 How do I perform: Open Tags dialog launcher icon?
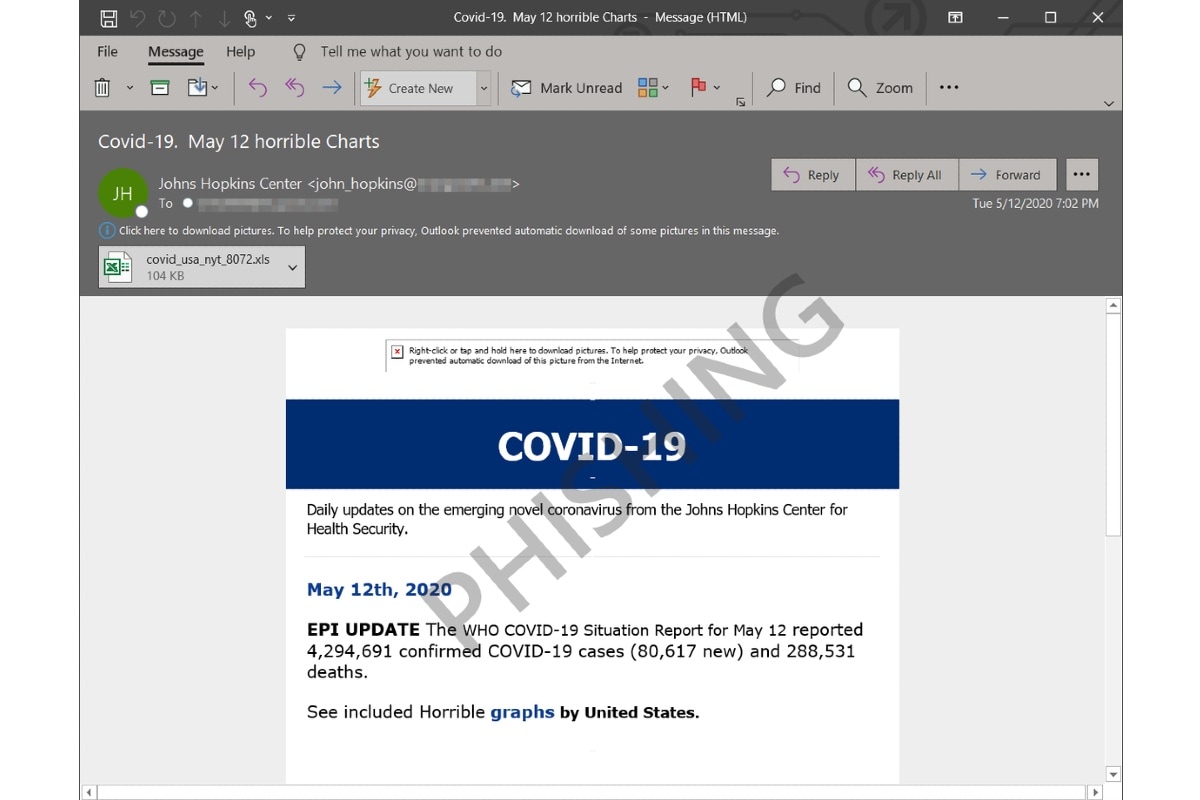point(740,102)
